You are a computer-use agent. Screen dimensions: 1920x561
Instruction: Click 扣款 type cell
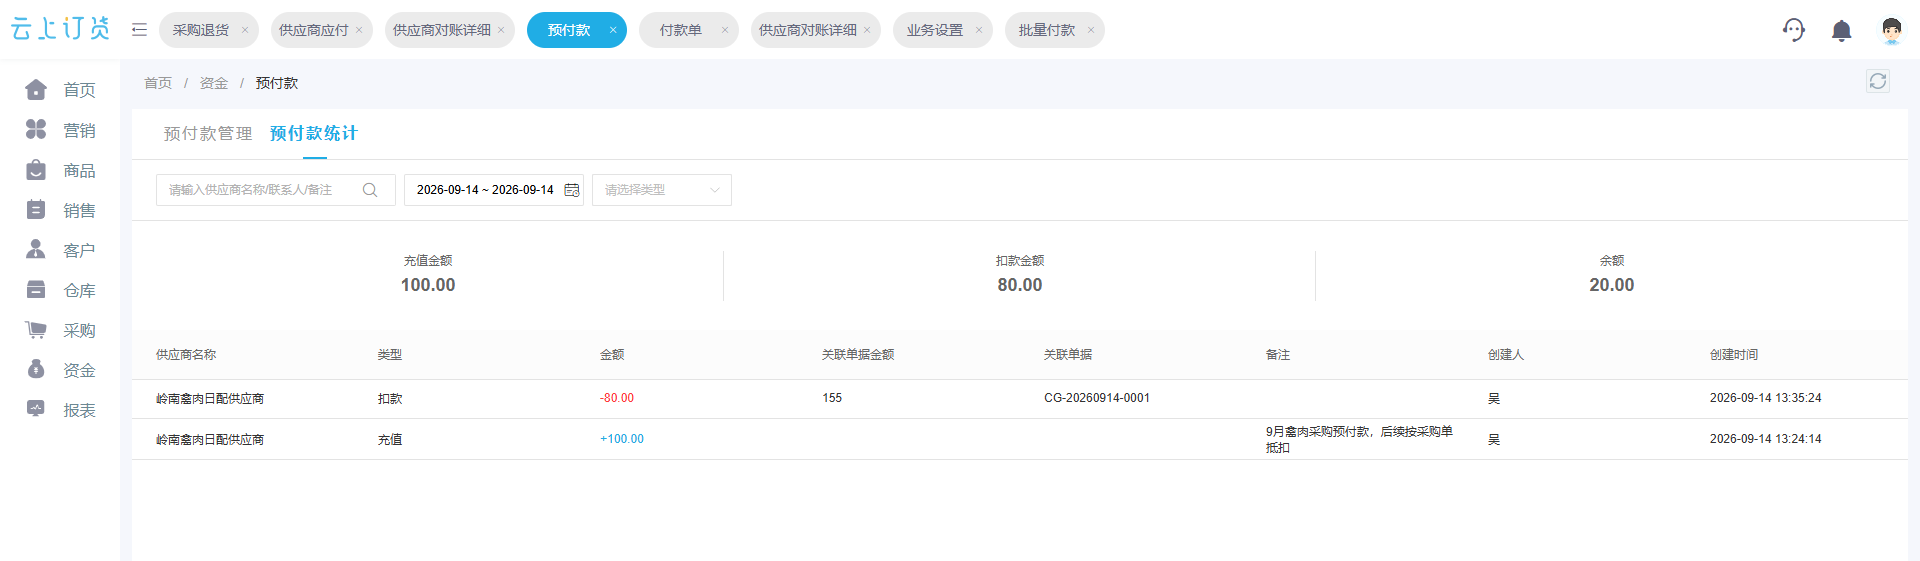coord(390,398)
